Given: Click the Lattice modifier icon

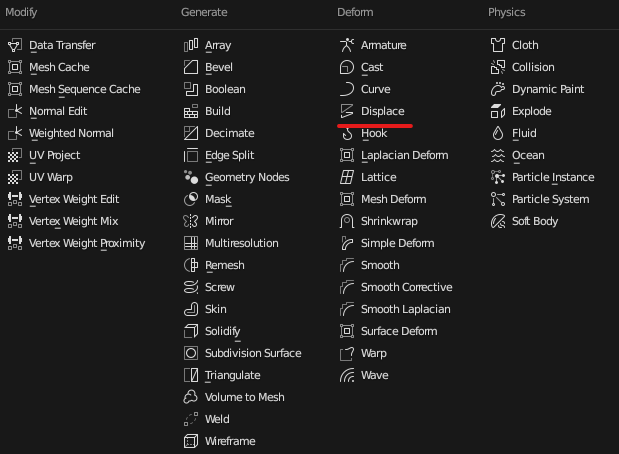Looking at the screenshot, I should coord(347,177).
